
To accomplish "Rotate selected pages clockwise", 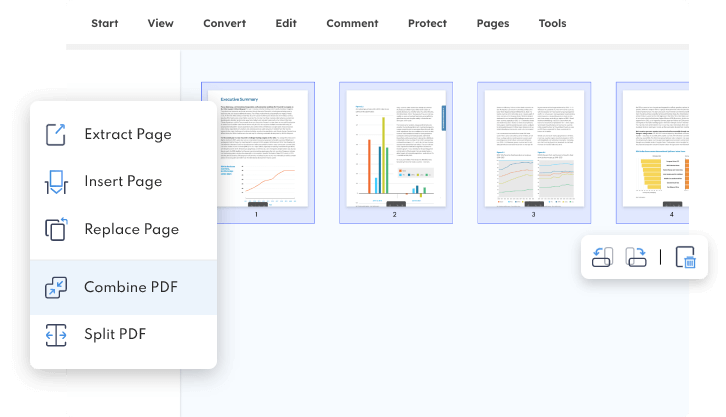I will (636, 258).
